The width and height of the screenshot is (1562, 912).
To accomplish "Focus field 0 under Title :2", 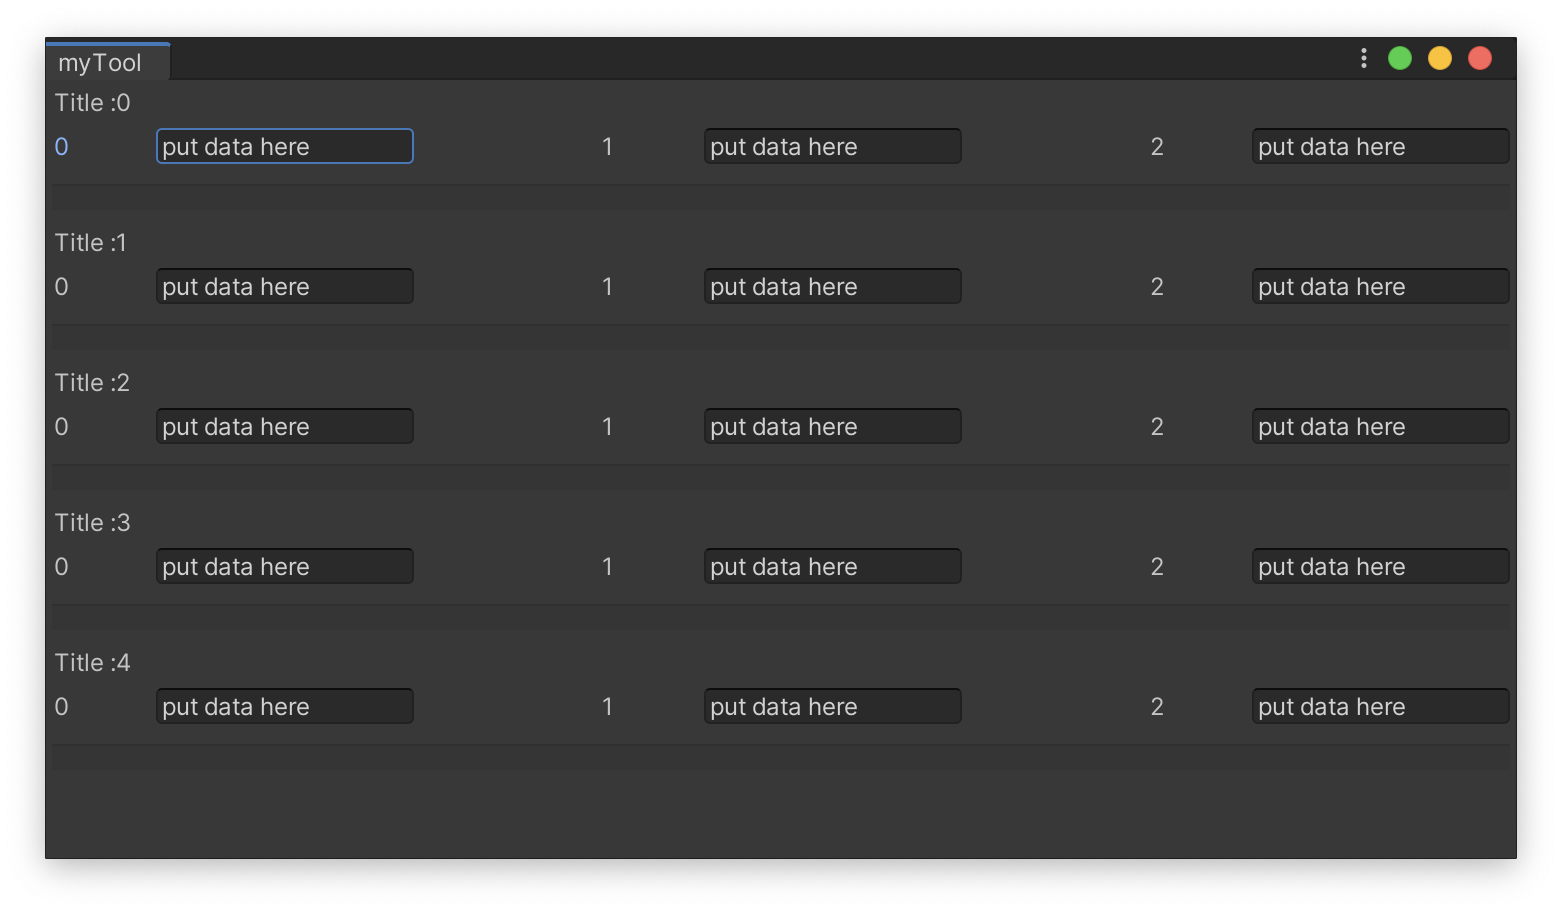I will pyautogui.click(x=285, y=426).
